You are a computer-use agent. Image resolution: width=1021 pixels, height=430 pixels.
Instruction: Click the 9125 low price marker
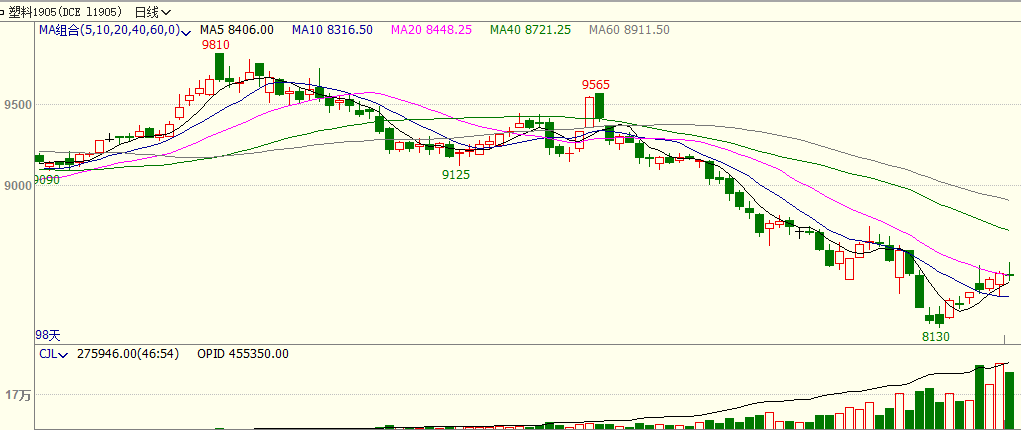tap(456, 175)
